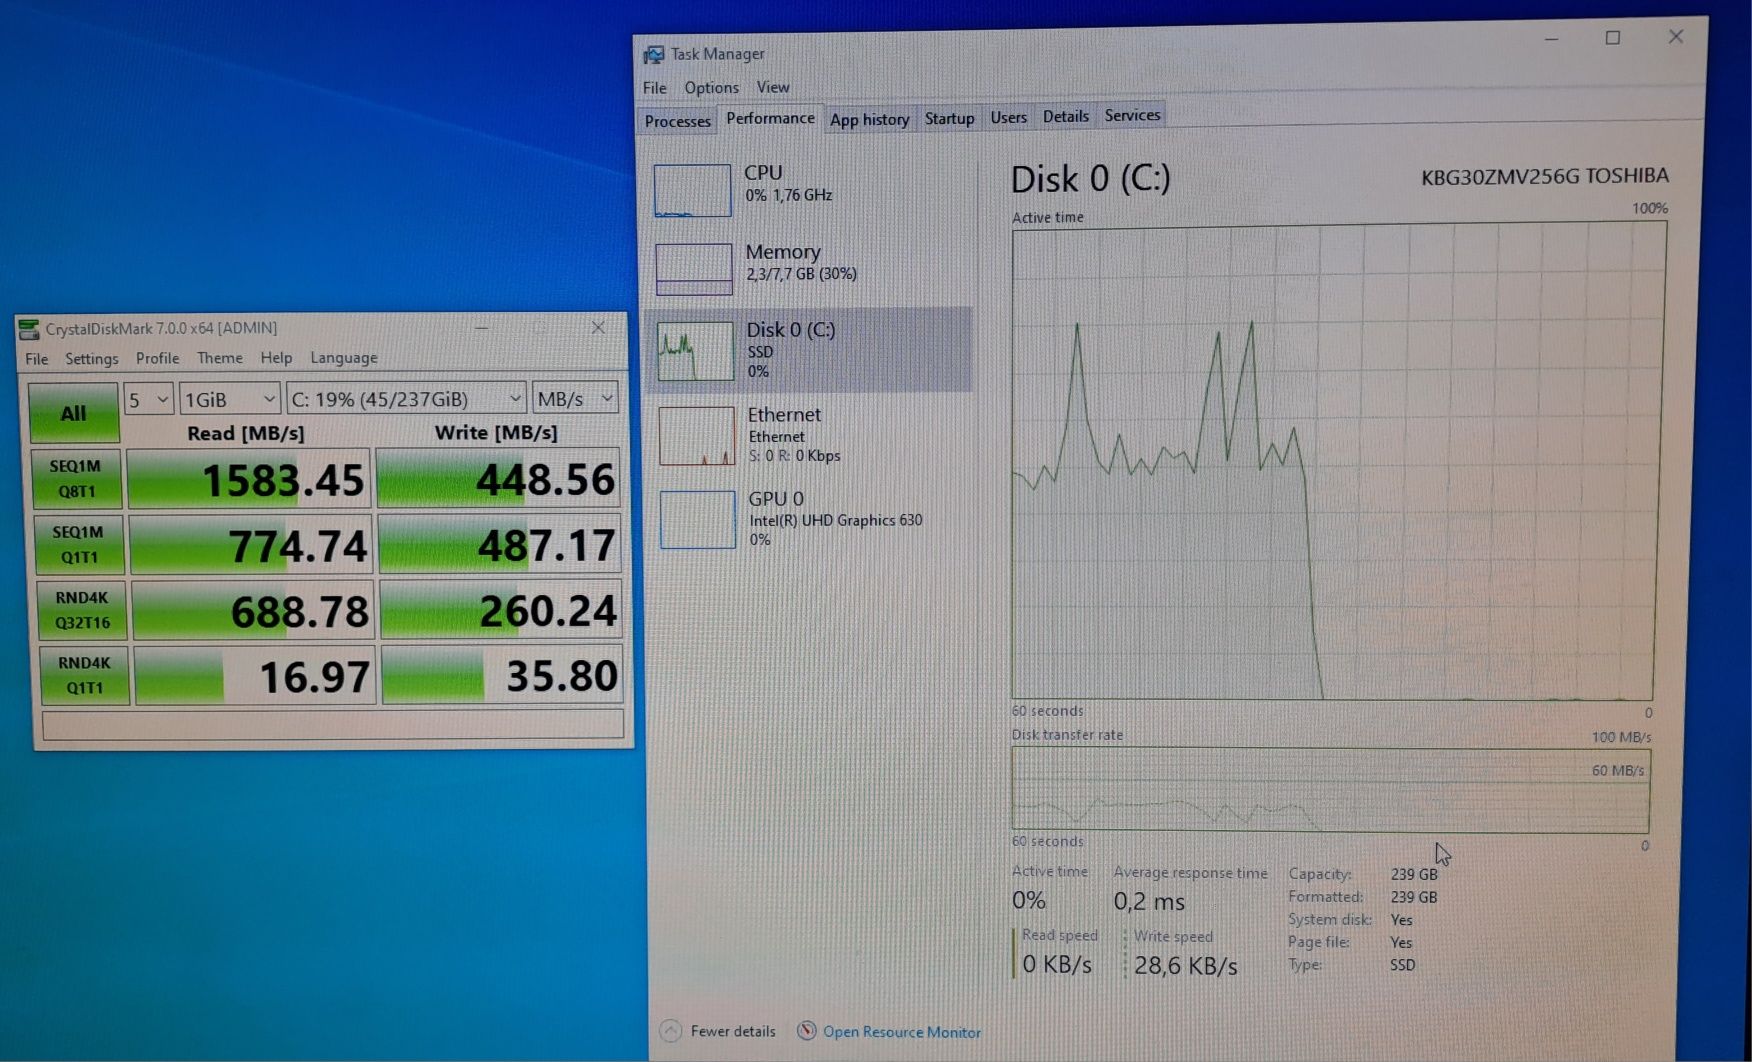Close the Task Manager window
1752x1062 pixels.
point(1676,37)
